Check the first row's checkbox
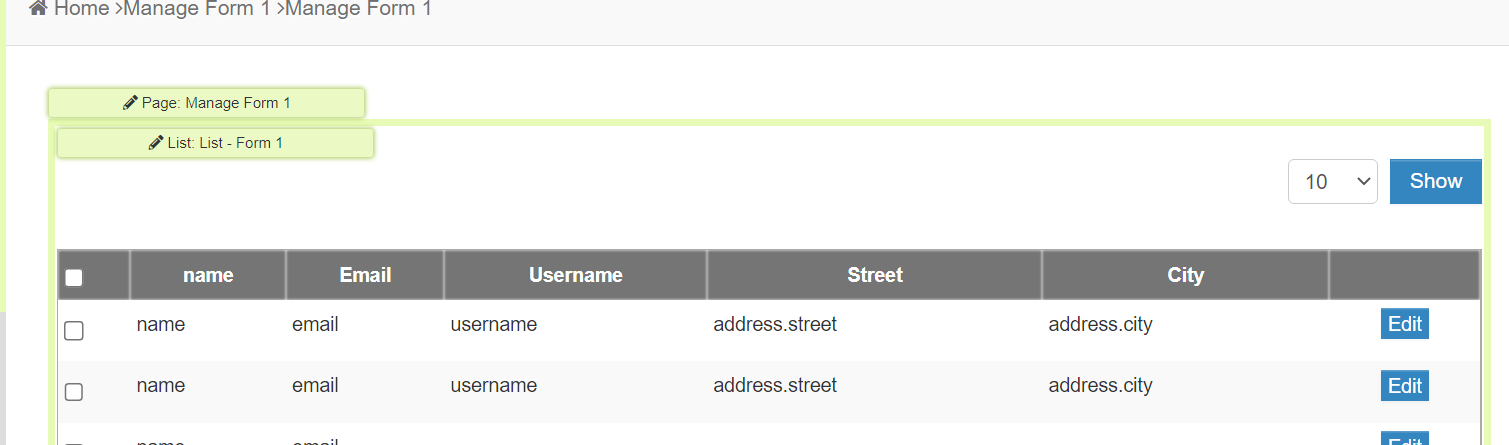 (x=74, y=331)
